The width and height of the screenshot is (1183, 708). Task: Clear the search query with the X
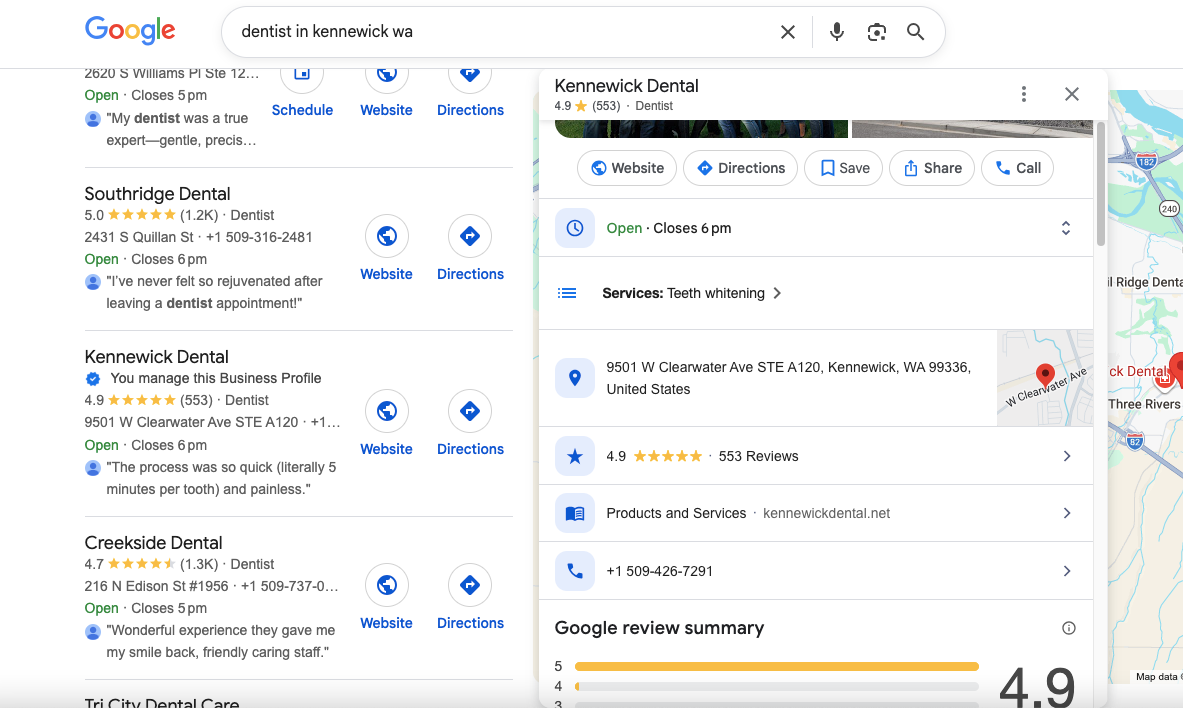click(x=788, y=32)
